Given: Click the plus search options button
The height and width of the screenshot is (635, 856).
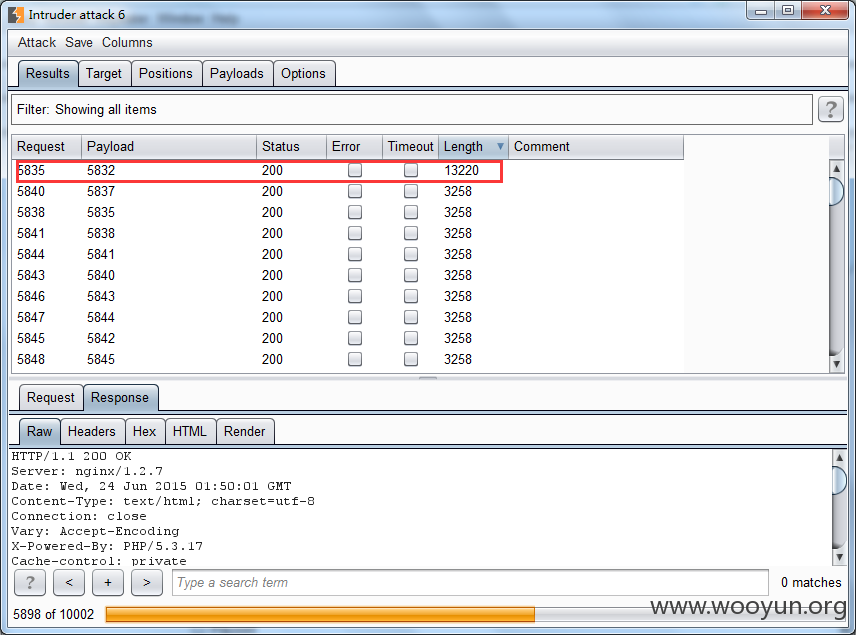Looking at the screenshot, I should [108, 583].
